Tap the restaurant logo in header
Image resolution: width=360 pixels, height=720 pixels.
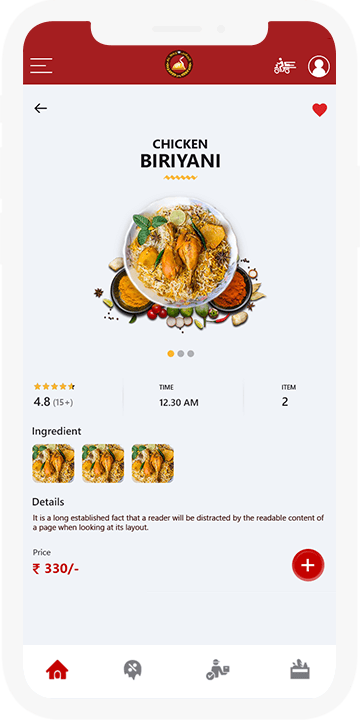coord(179,64)
